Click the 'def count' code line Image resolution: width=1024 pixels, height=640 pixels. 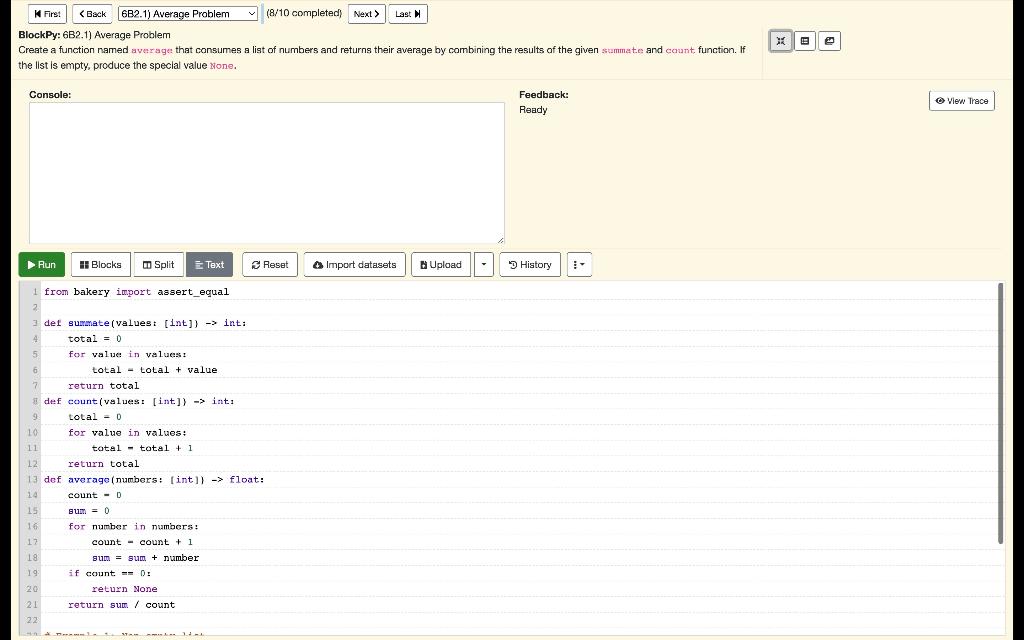click(139, 402)
